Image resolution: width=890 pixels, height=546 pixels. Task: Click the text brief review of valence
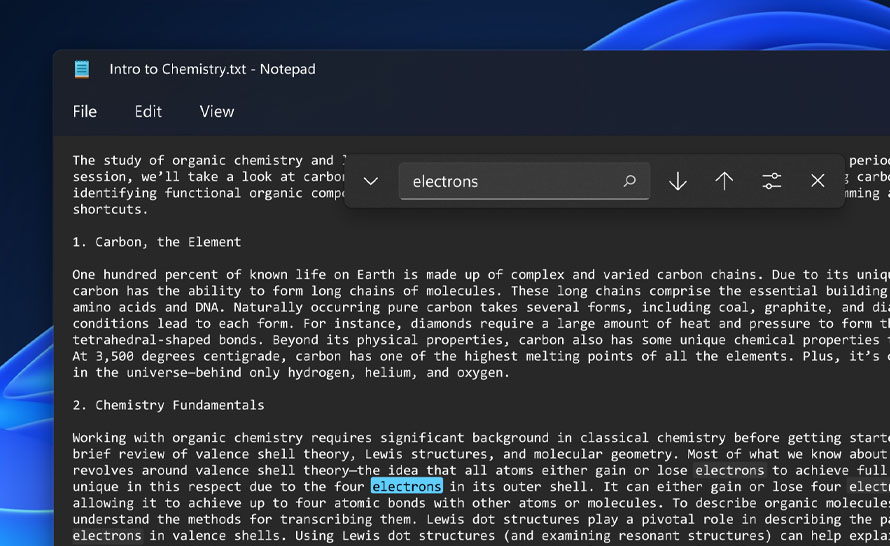161,455
